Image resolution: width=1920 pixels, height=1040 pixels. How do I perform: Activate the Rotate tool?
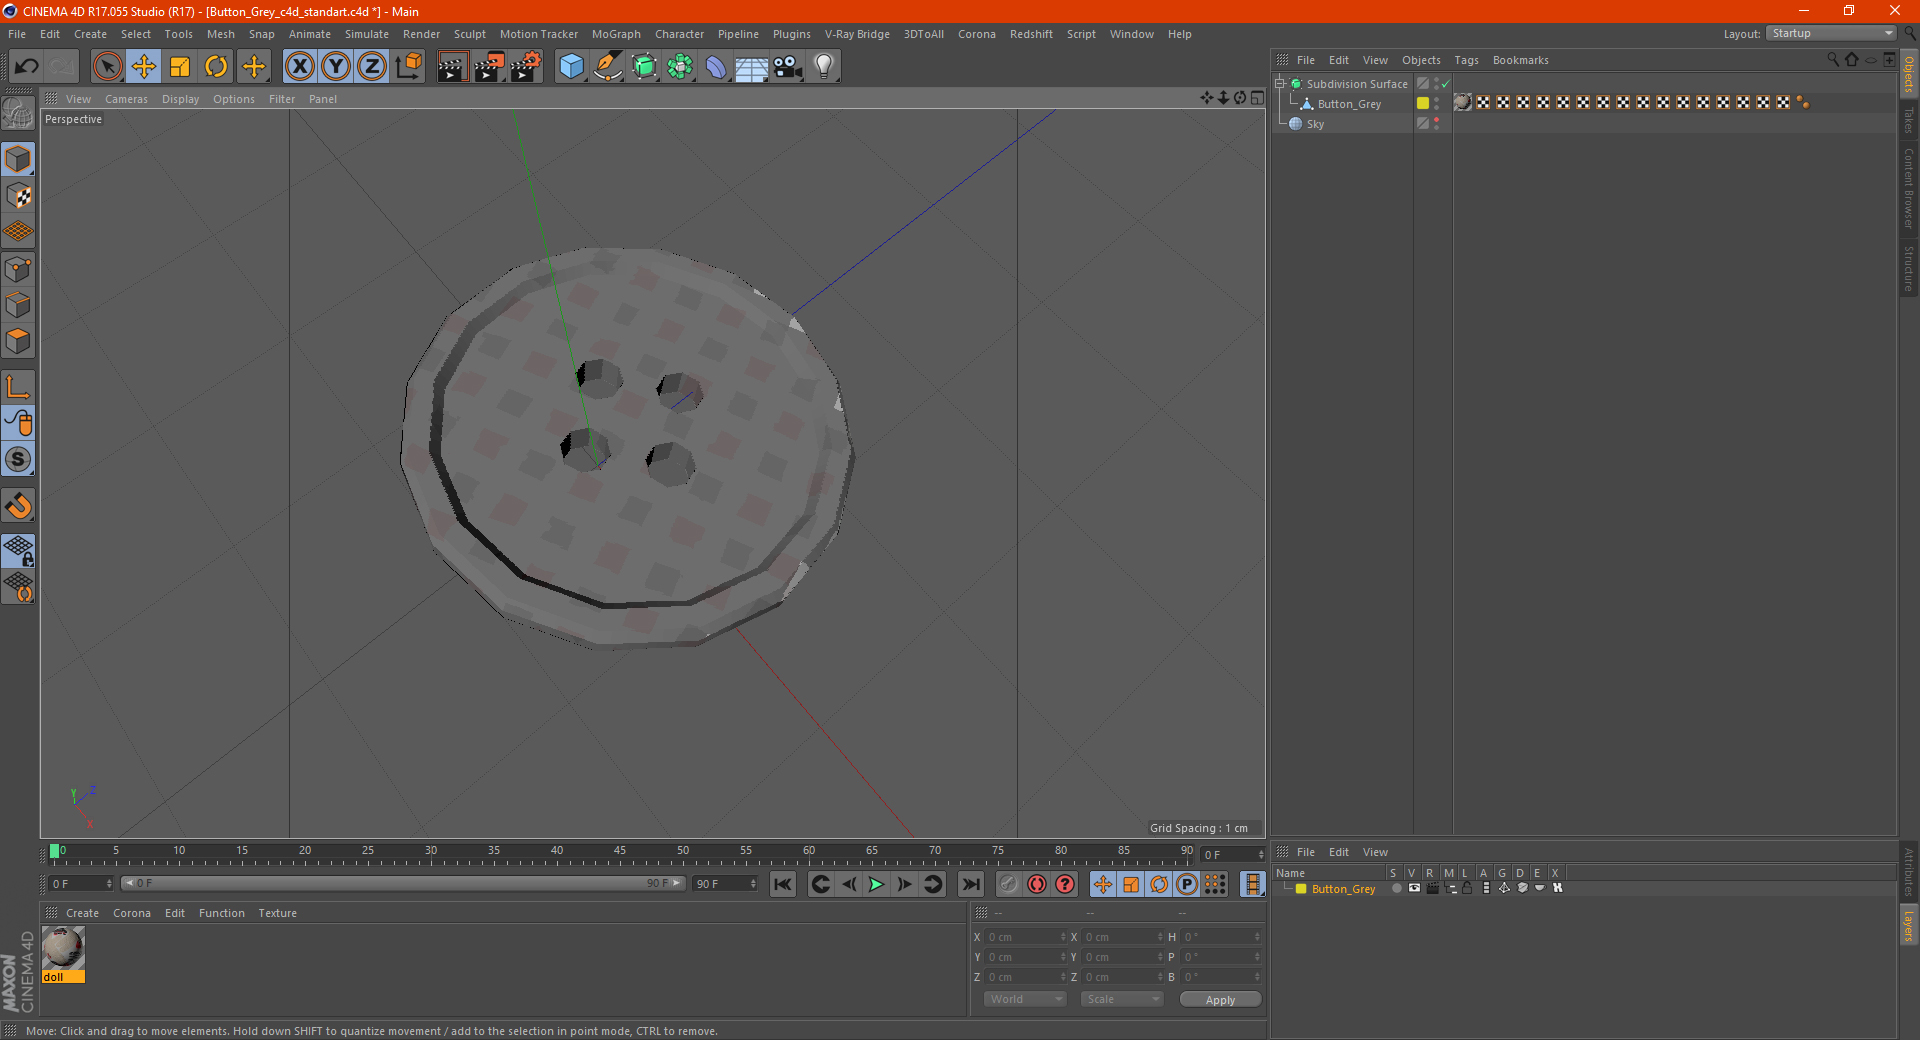click(x=216, y=67)
